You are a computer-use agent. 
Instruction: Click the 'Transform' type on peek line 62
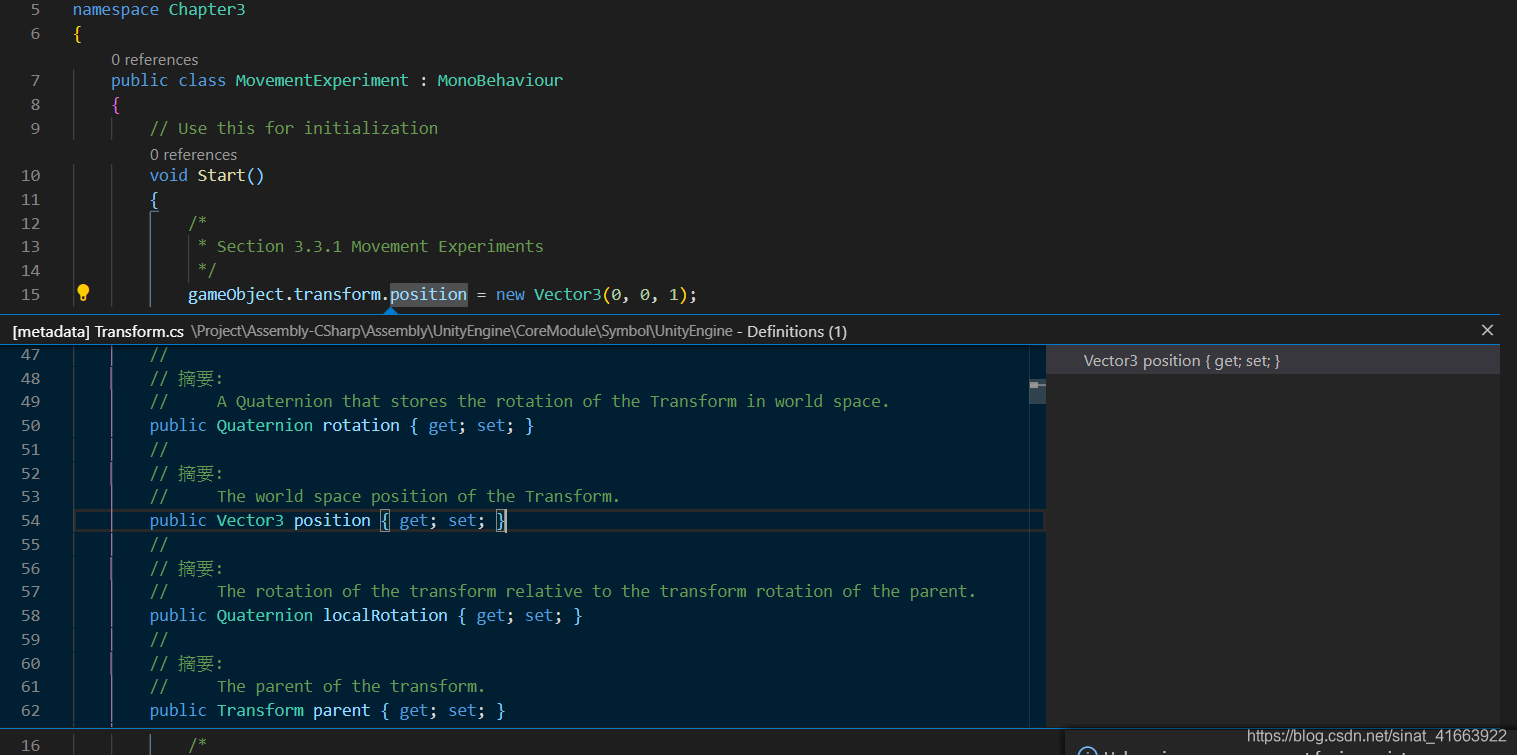[260, 710]
